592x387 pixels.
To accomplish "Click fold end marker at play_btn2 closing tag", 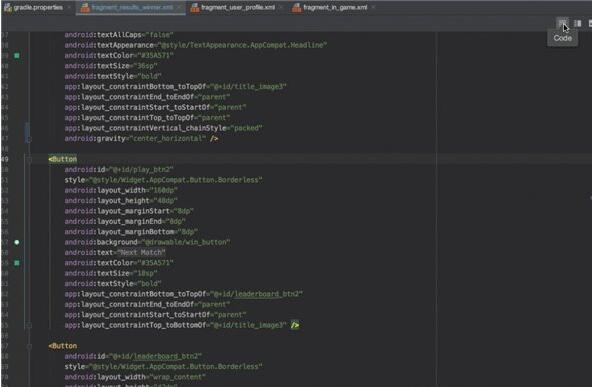I will 29,325.
